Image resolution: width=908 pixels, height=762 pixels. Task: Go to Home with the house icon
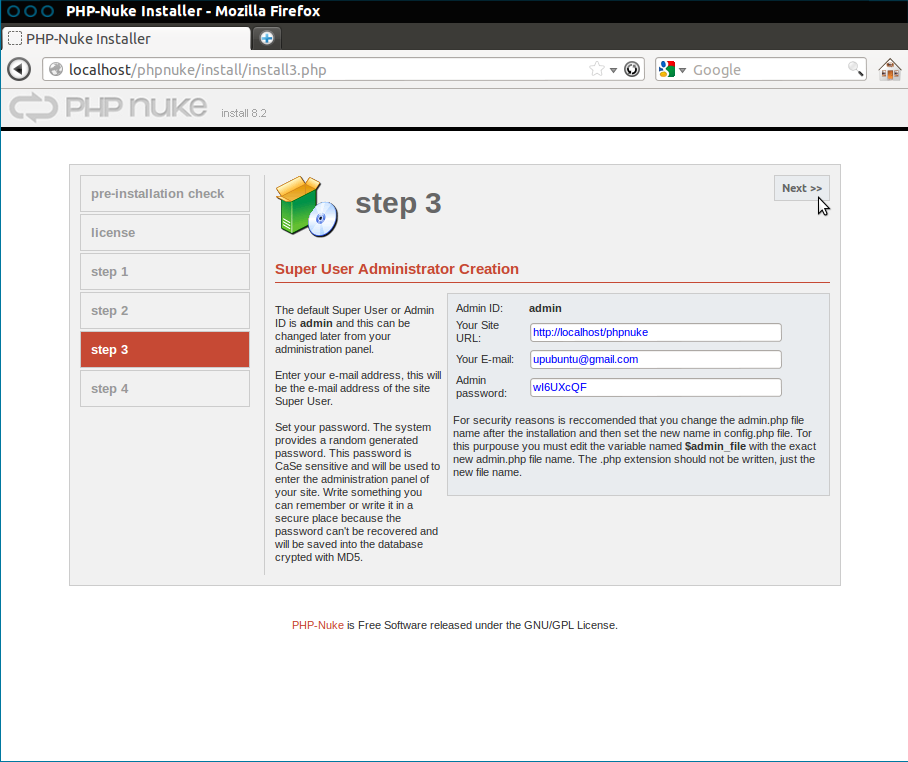click(x=889, y=69)
